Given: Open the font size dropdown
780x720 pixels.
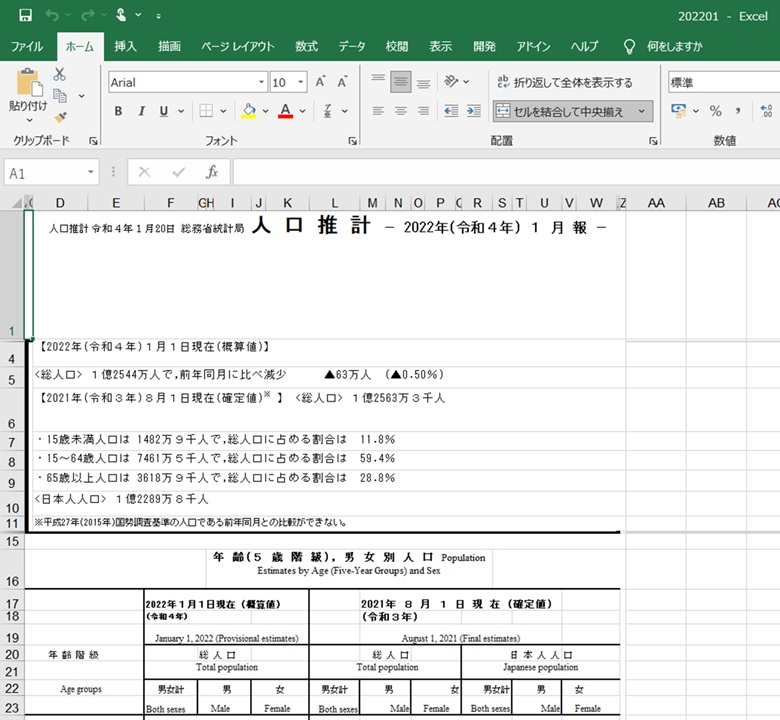Looking at the screenshot, I should tap(301, 82).
